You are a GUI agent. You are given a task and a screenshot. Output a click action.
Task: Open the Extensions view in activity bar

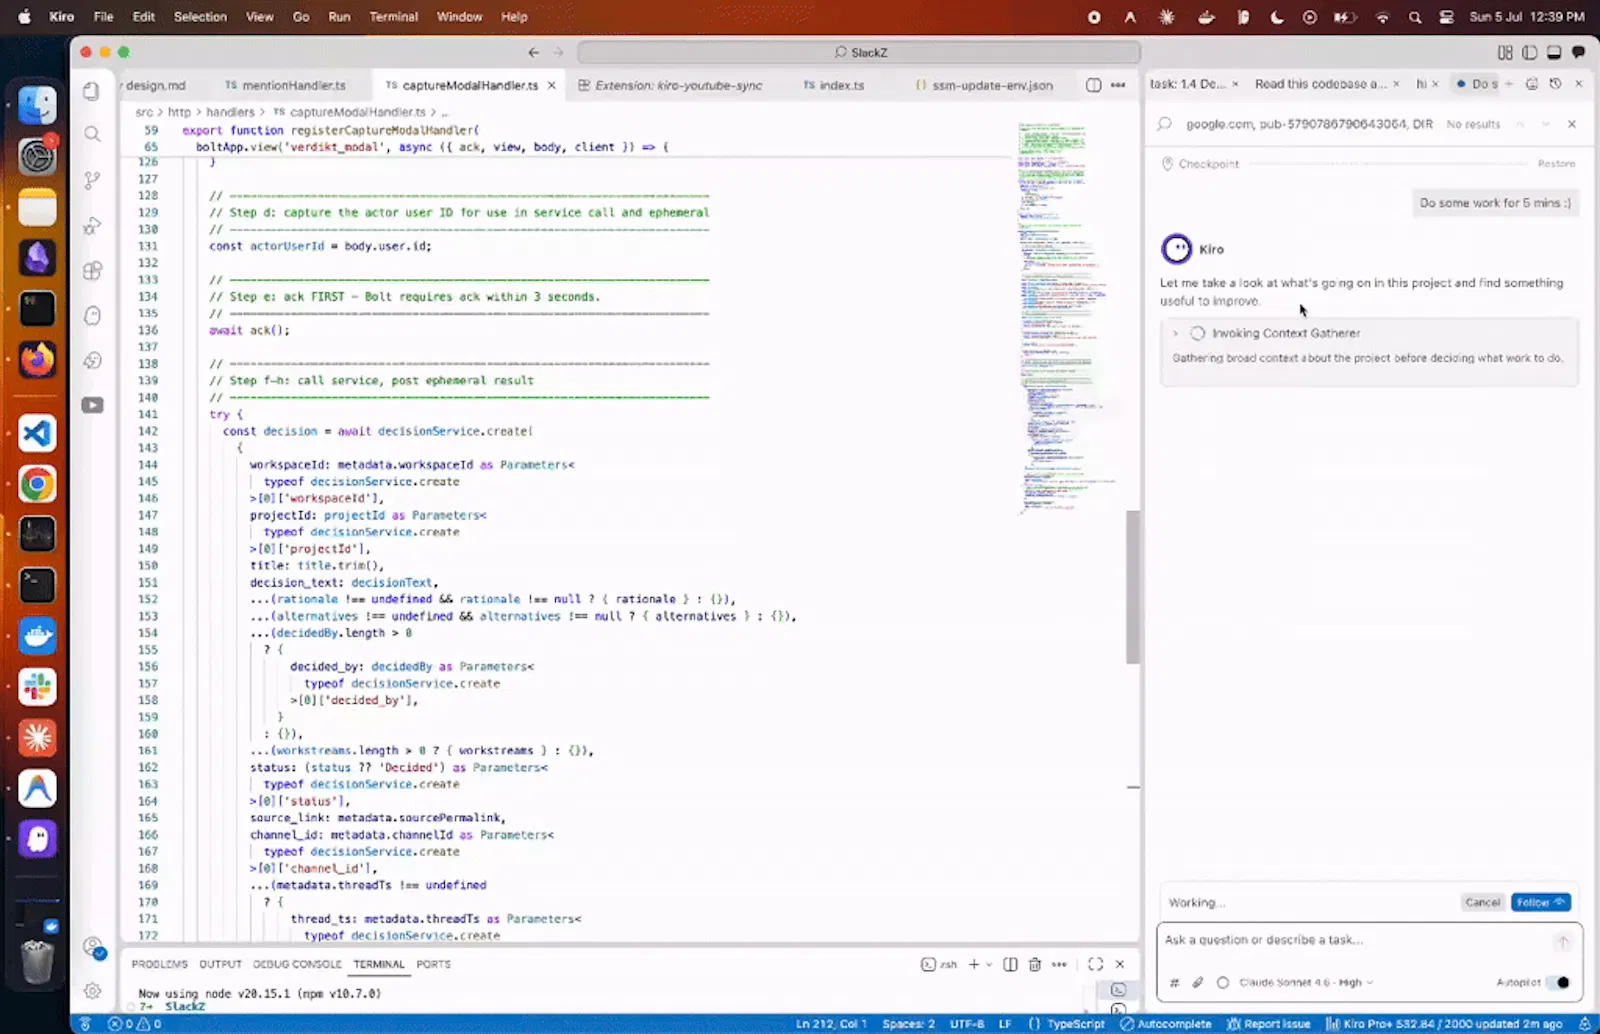pos(92,271)
